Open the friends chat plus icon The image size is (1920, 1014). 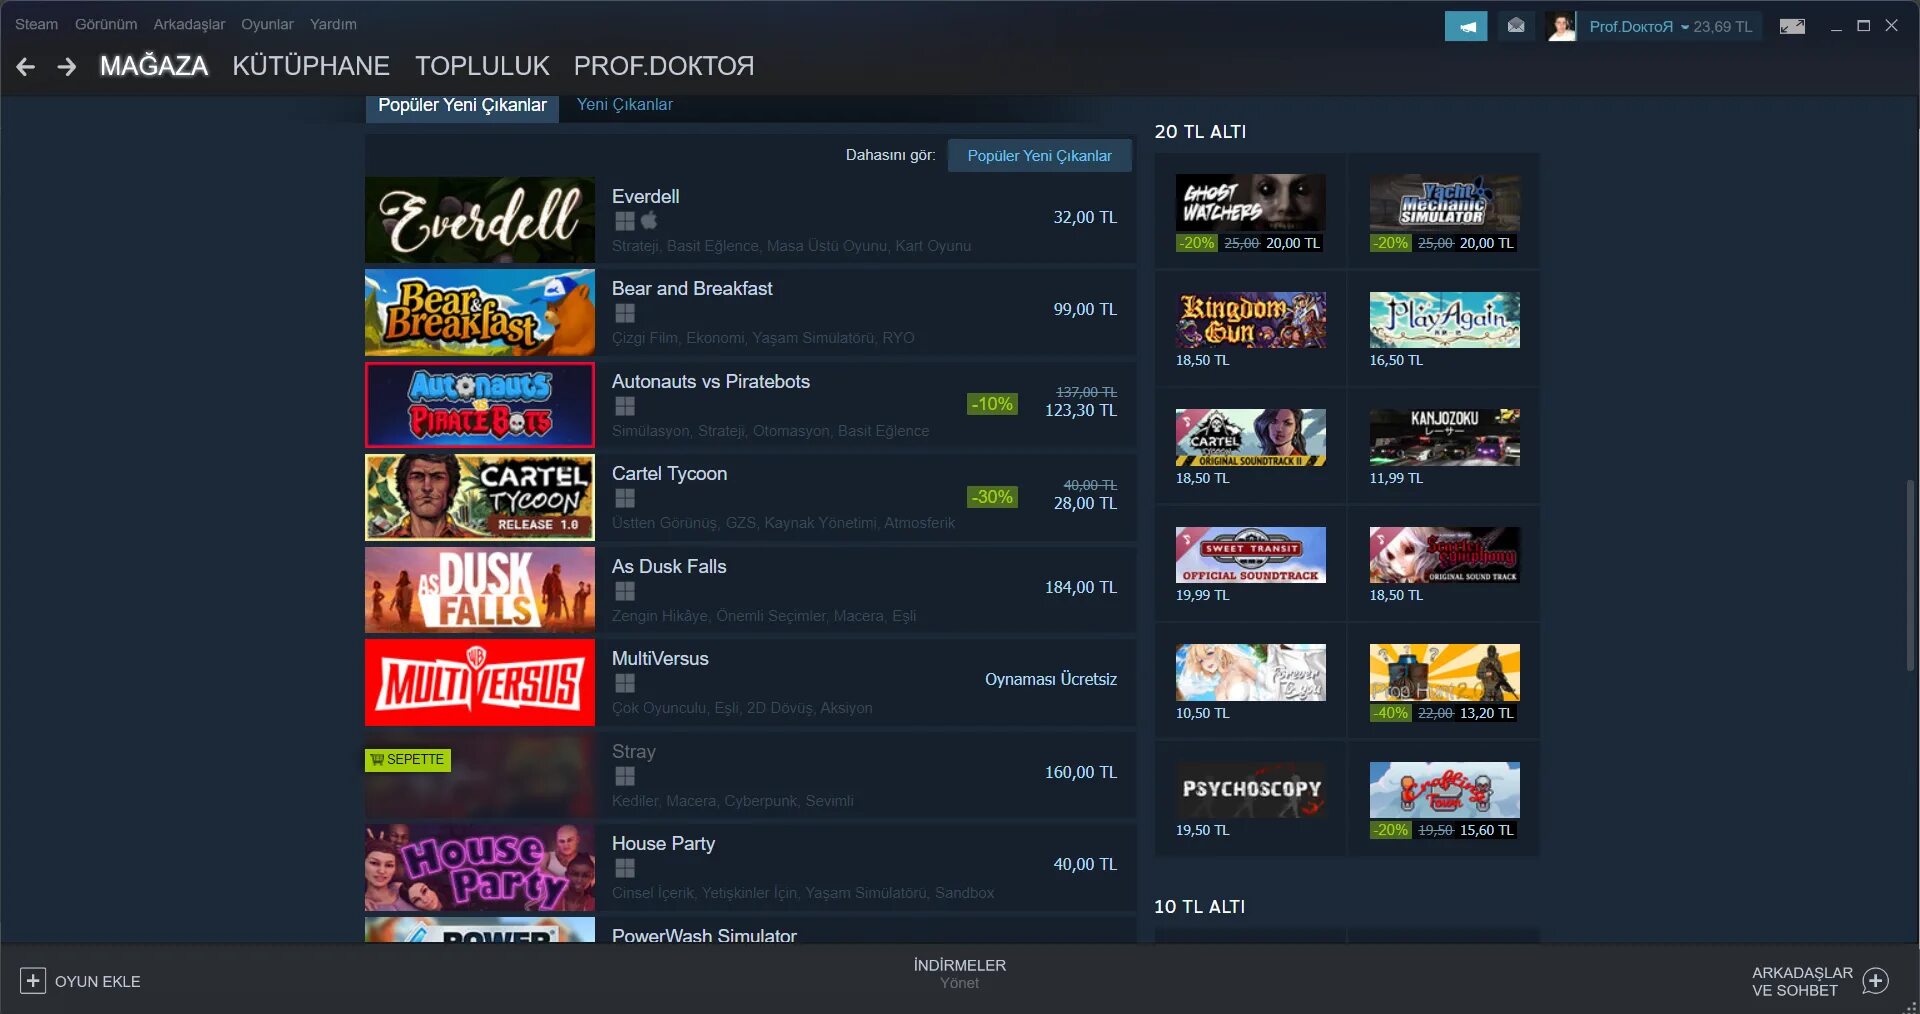[x=1876, y=981]
